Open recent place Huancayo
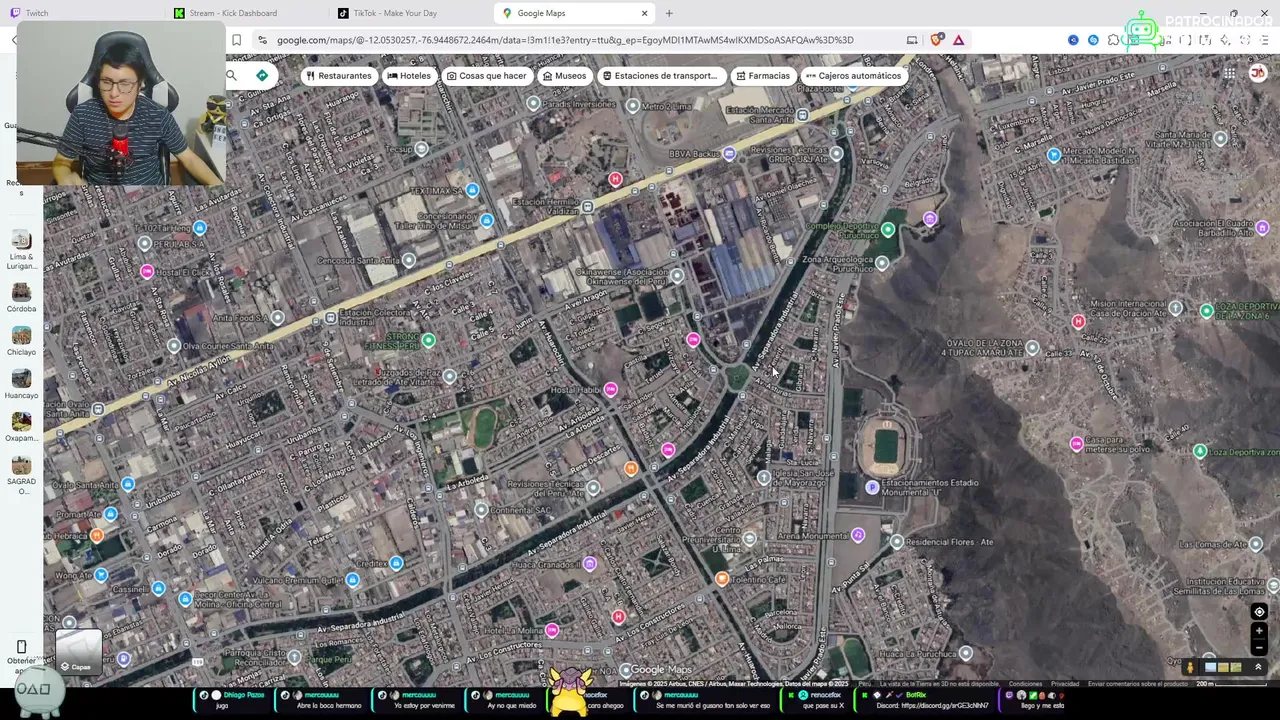Viewport: 1280px width, 720px height. pyautogui.click(x=21, y=384)
